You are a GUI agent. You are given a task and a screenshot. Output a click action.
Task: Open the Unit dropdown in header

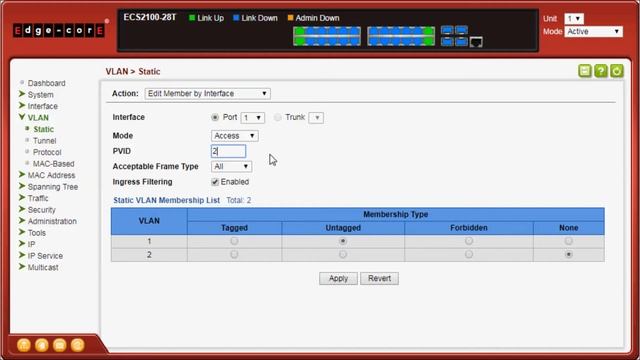coord(574,19)
